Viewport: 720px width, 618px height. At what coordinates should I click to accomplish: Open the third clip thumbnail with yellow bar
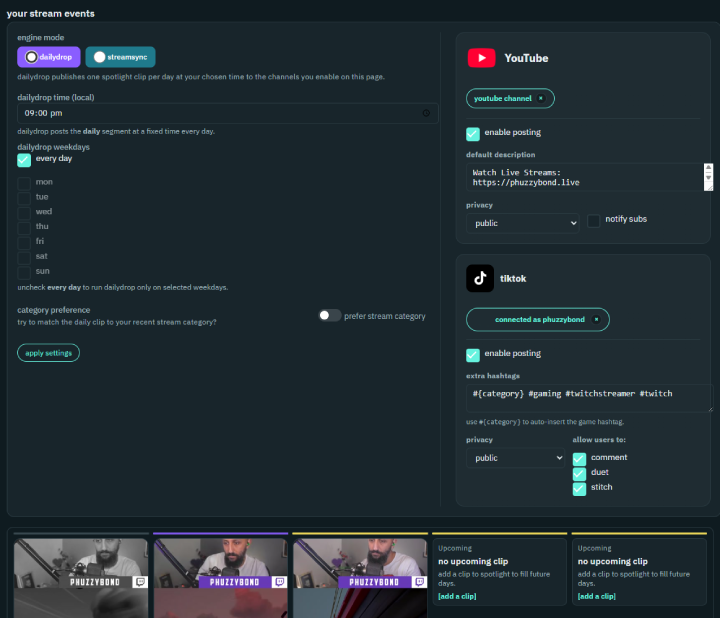point(360,578)
